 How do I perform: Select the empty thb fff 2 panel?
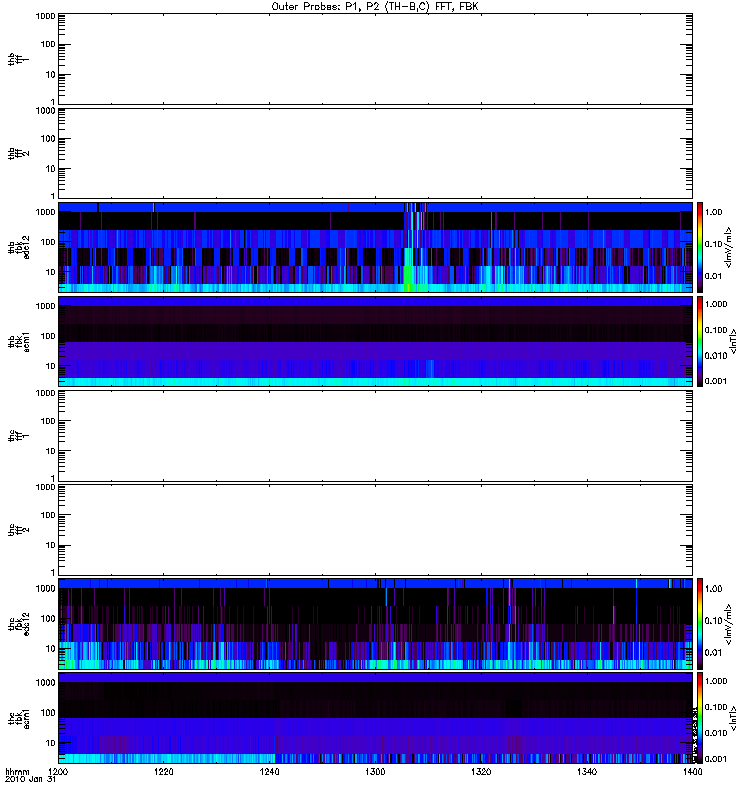point(375,153)
